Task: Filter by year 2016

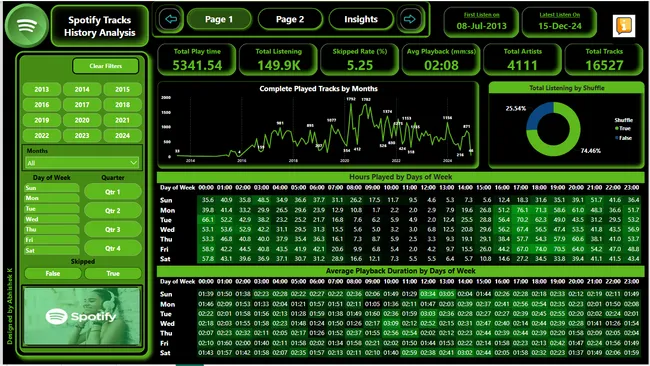Action: (41, 104)
